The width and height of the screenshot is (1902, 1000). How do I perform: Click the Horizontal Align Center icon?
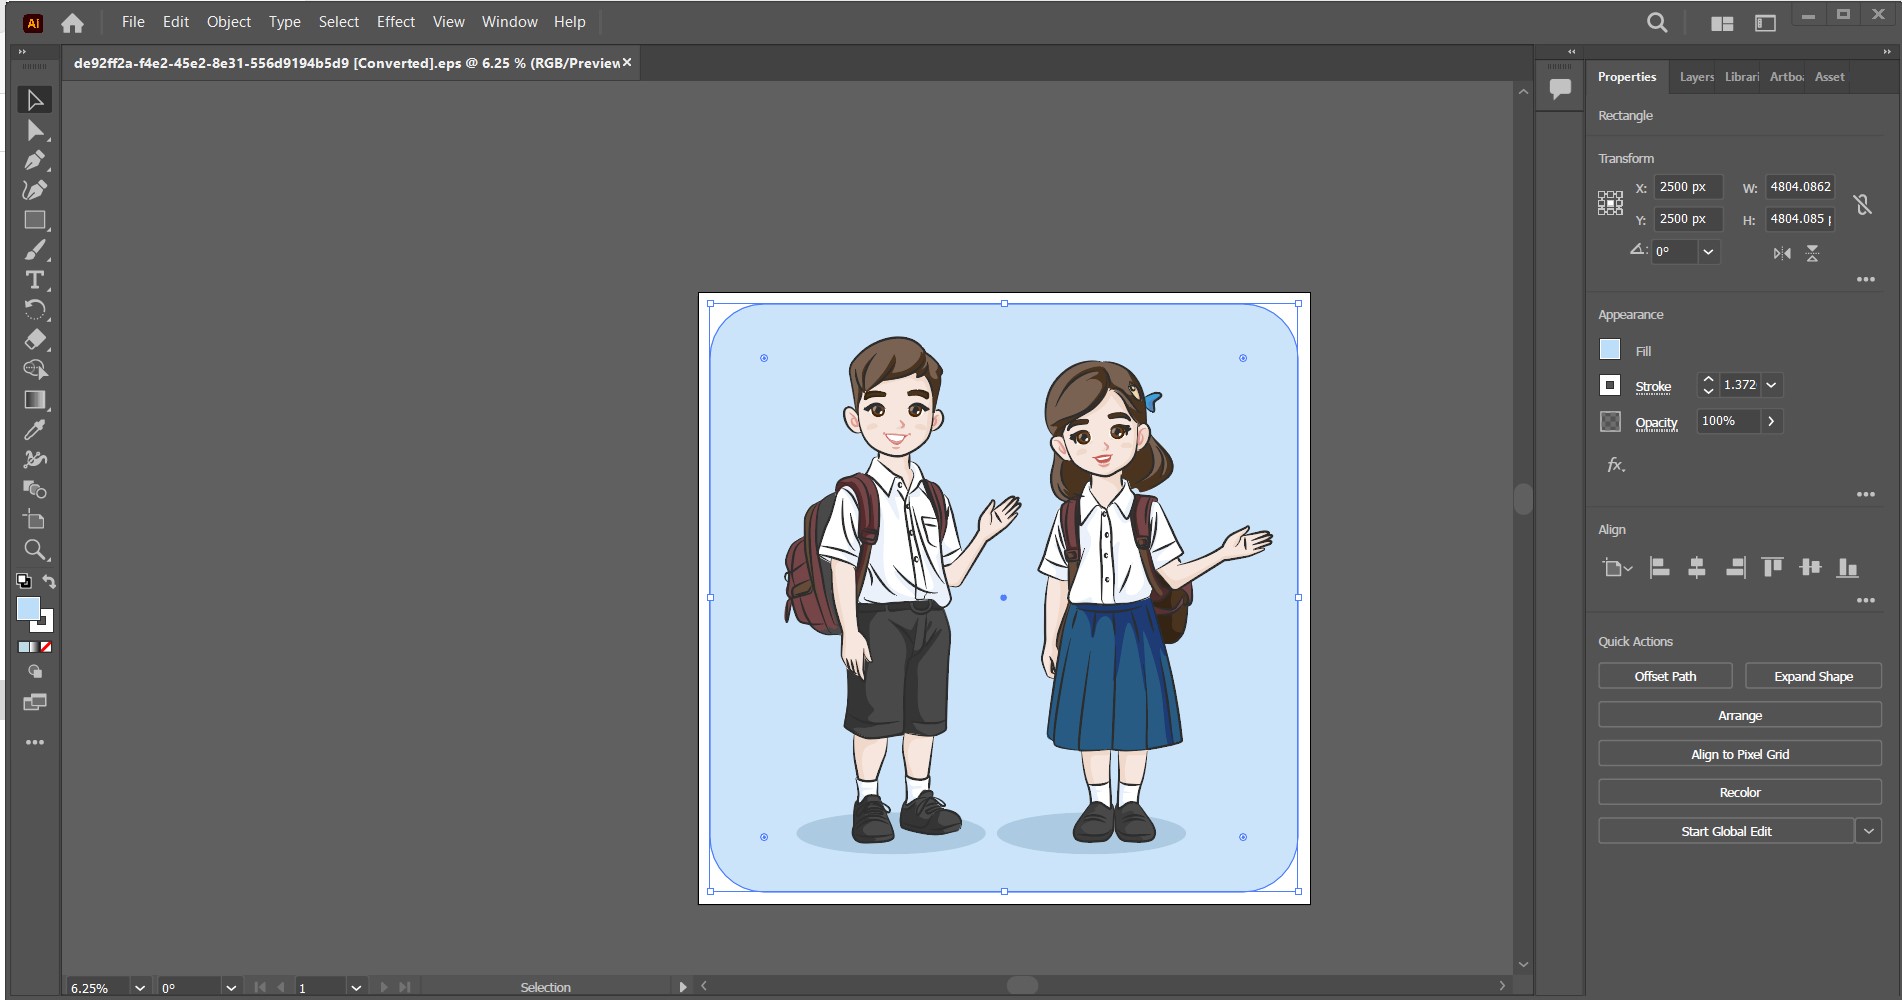point(1697,568)
